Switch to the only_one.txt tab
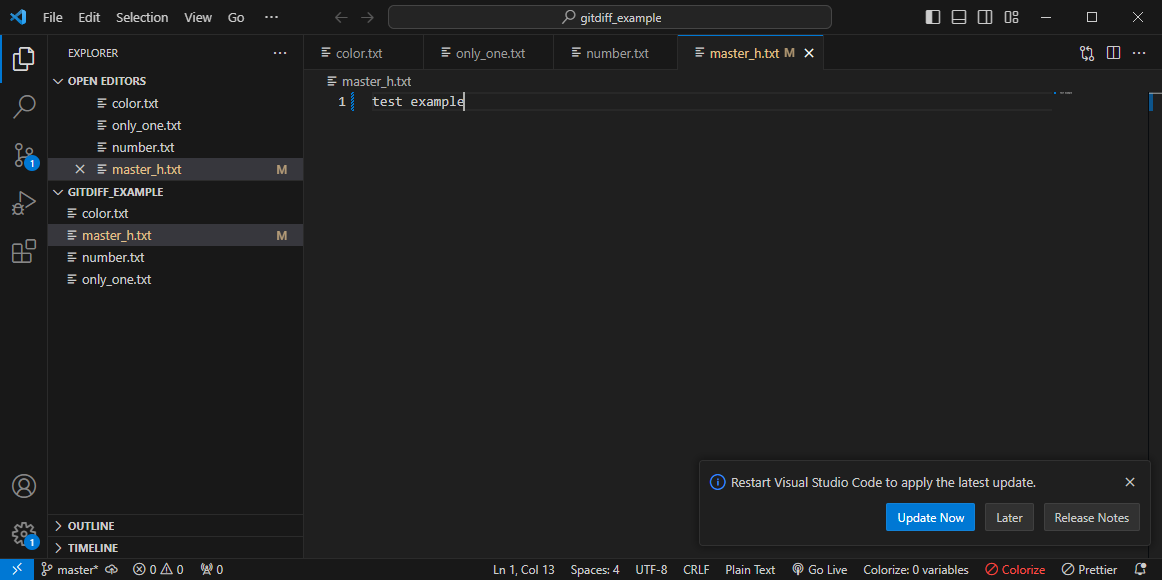 pyautogui.click(x=489, y=53)
